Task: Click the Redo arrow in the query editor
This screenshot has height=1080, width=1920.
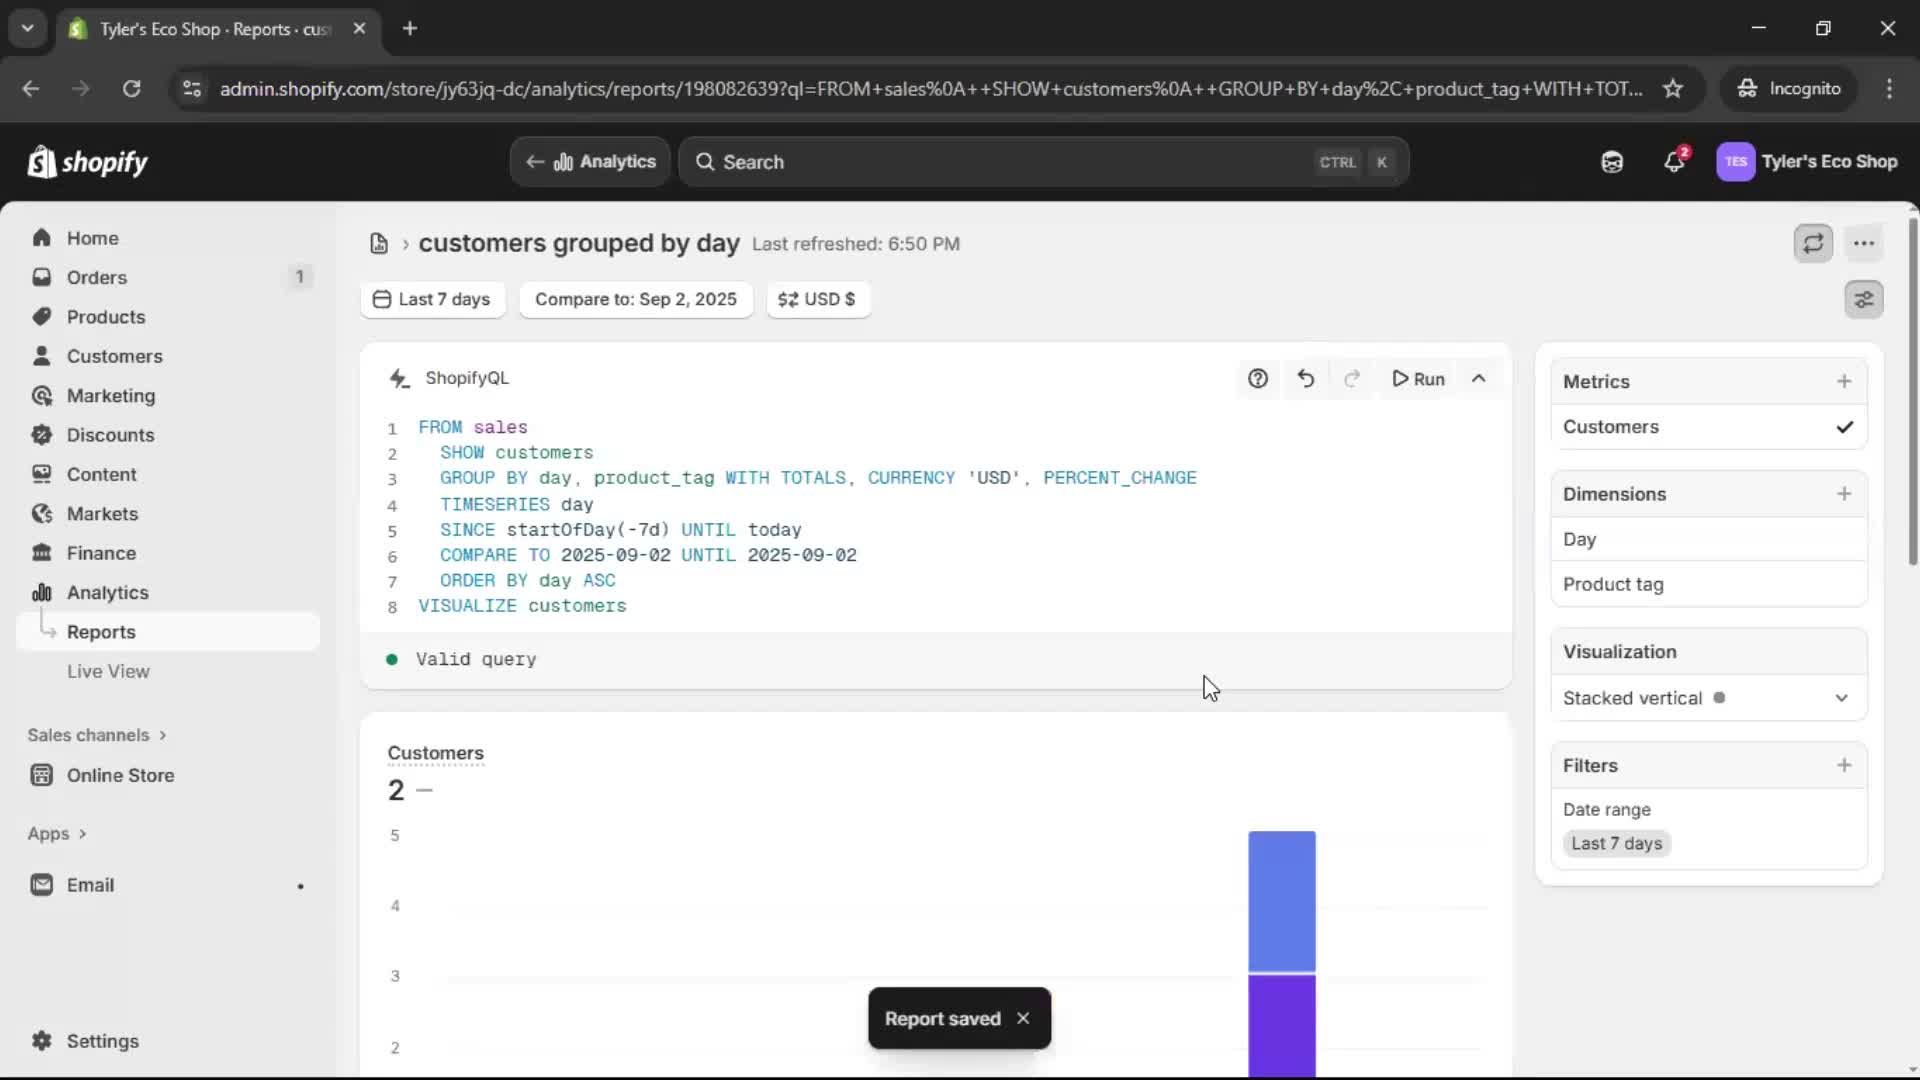Action: point(1352,379)
